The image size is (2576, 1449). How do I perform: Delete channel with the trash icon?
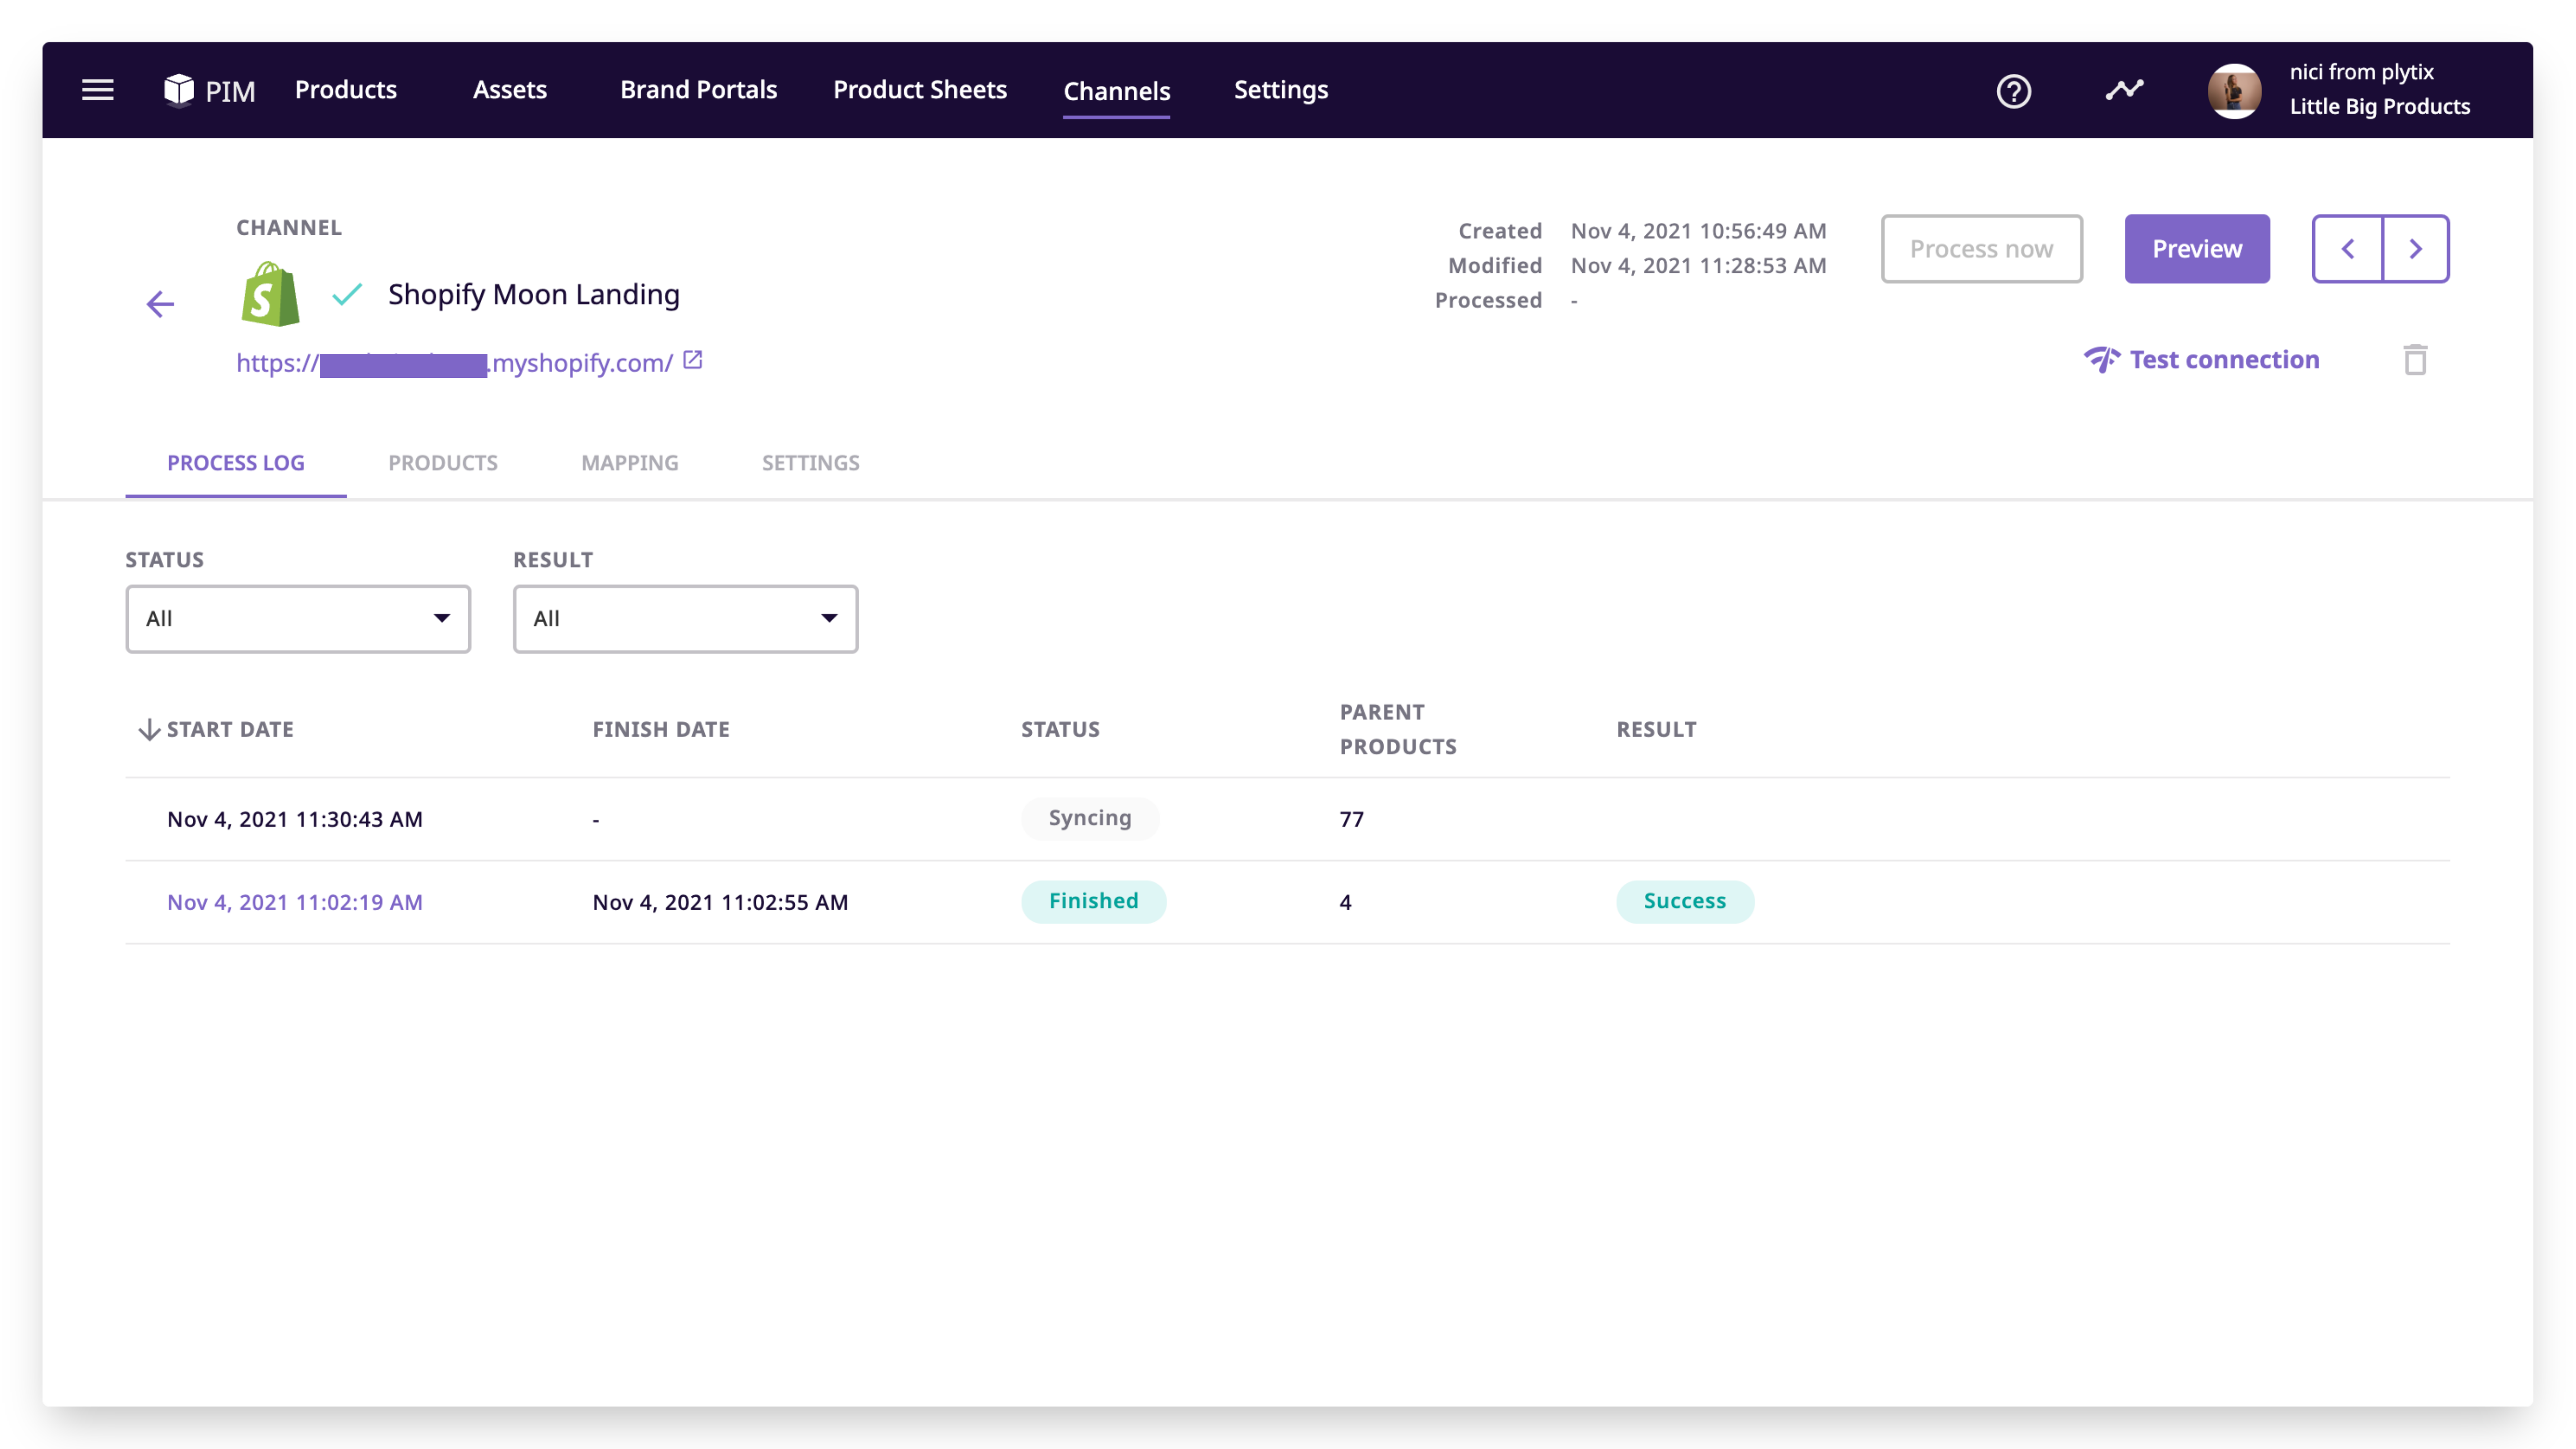[x=2415, y=360]
